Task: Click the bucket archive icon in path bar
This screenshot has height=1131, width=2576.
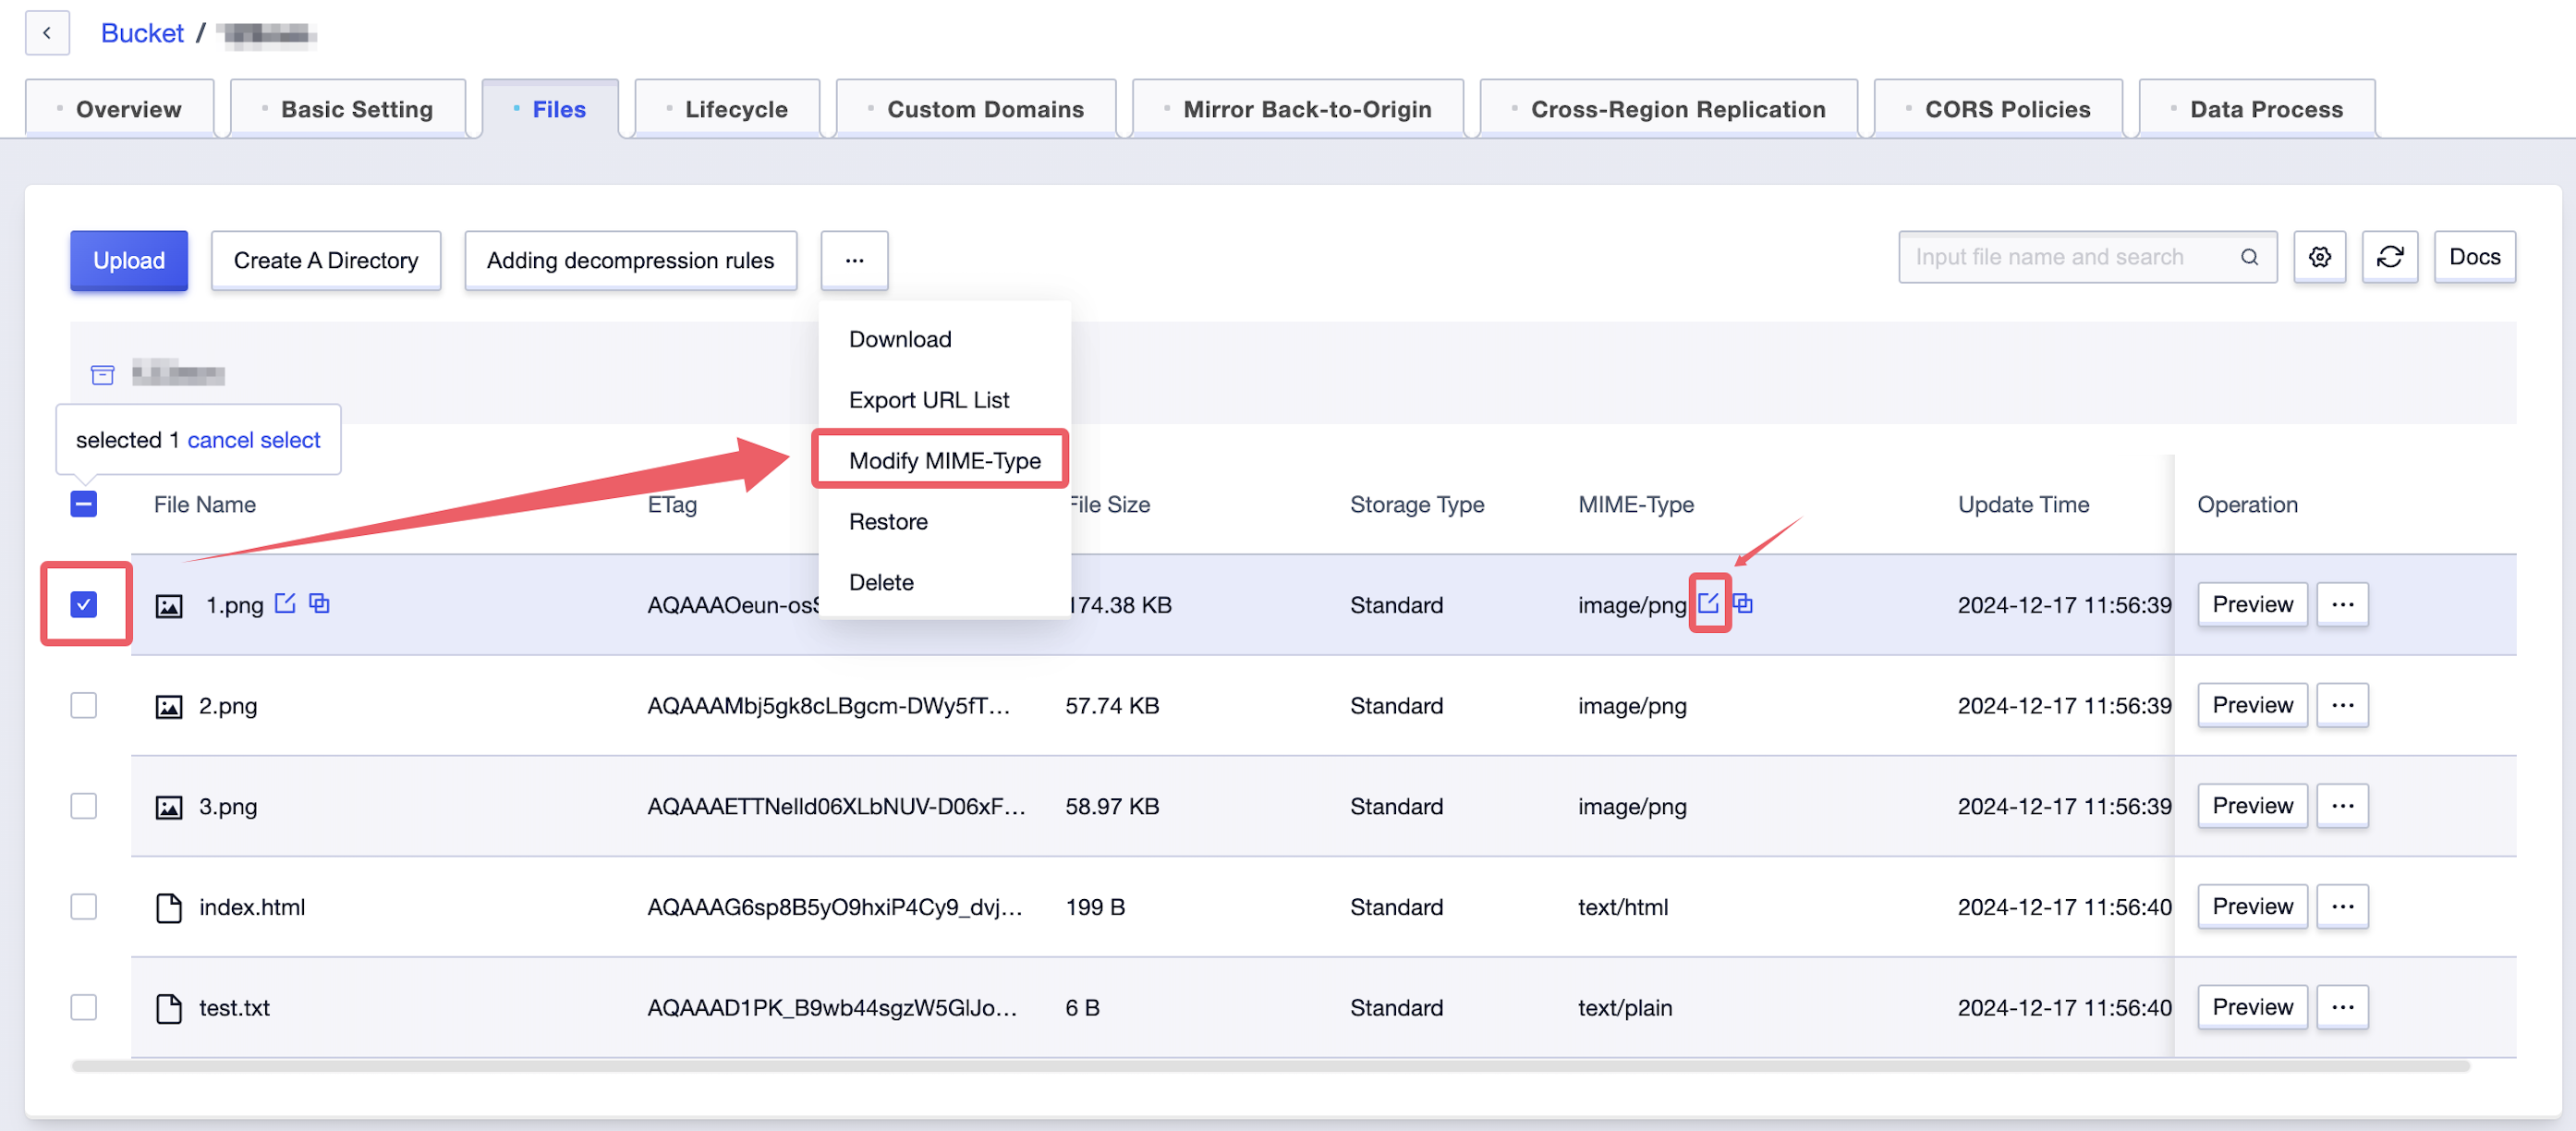Action: tap(102, 375)
